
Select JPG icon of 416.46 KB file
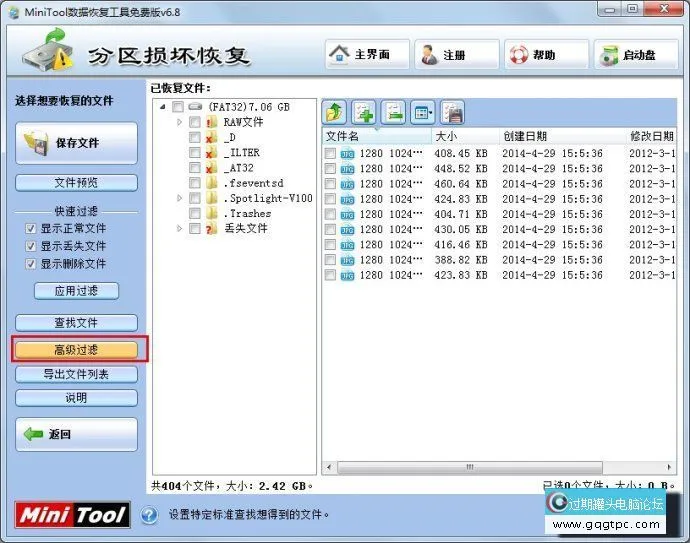click(x=347, y=245)
